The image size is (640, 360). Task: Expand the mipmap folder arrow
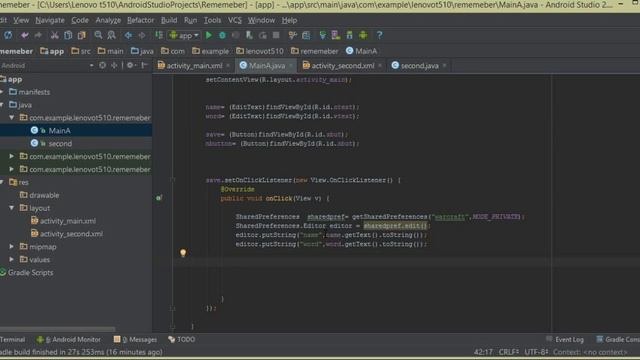[11, 247]
